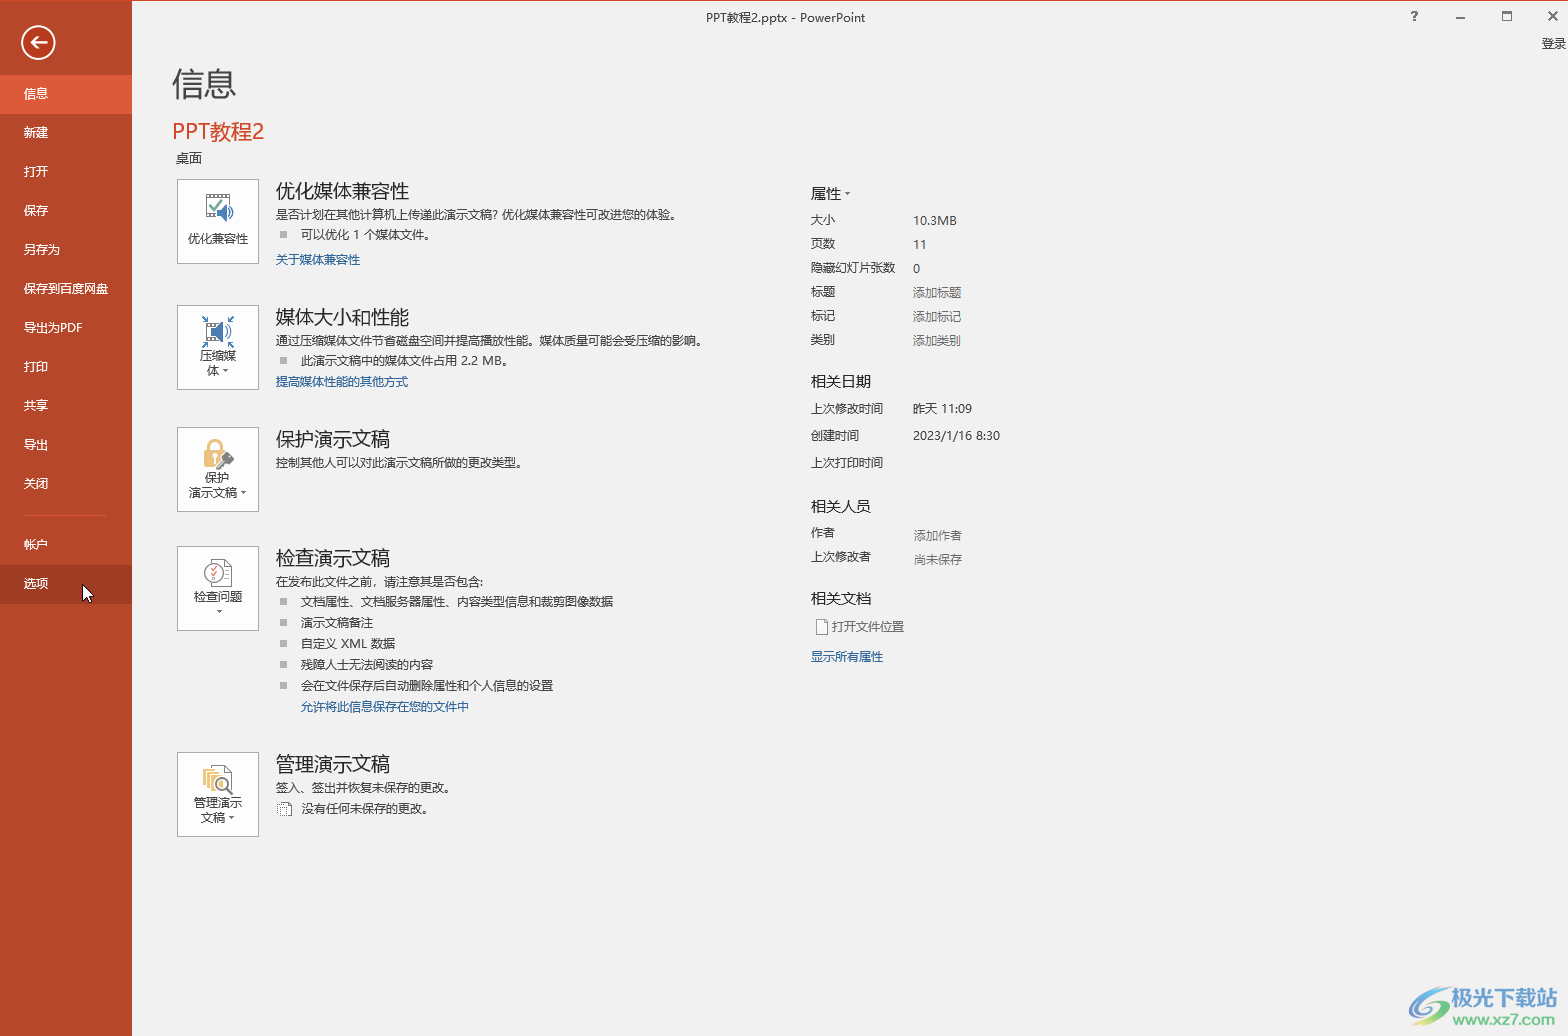Click the file size value 10.3MB
Image resolution: width=1568 pixels, height=1036 pixels.
pyautogui.click(x=935, y=221)
